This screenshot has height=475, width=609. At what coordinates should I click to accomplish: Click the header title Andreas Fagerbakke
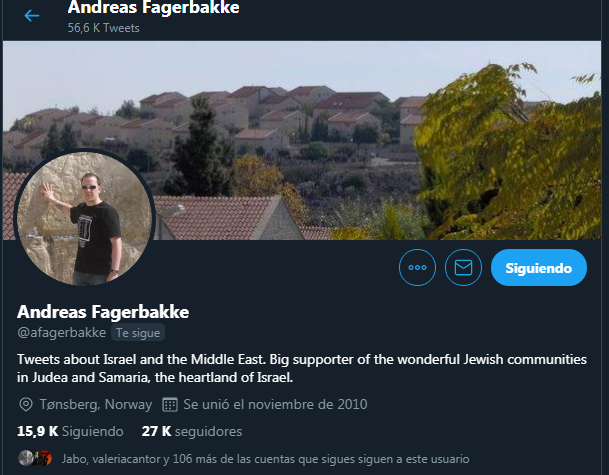point(154,8)
